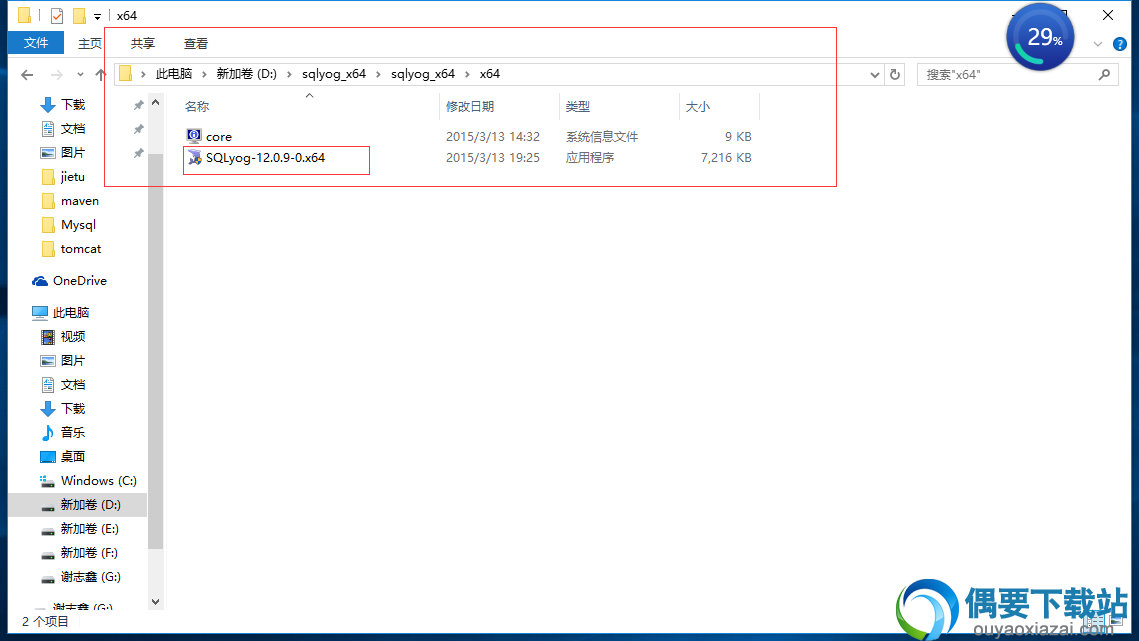Open 桌面 under 此电脑
This screenshot has height=641, width=1139.
pyautogui.click(x=73, y=457)
